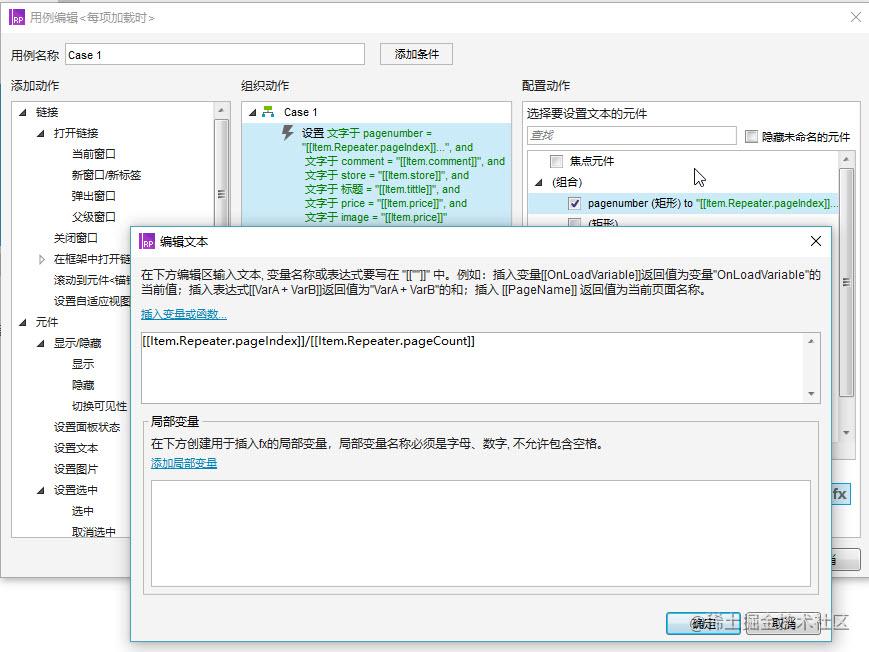Select the 显示 action
This screenshot has height=652, width=869.
click(x=83, y=364)
